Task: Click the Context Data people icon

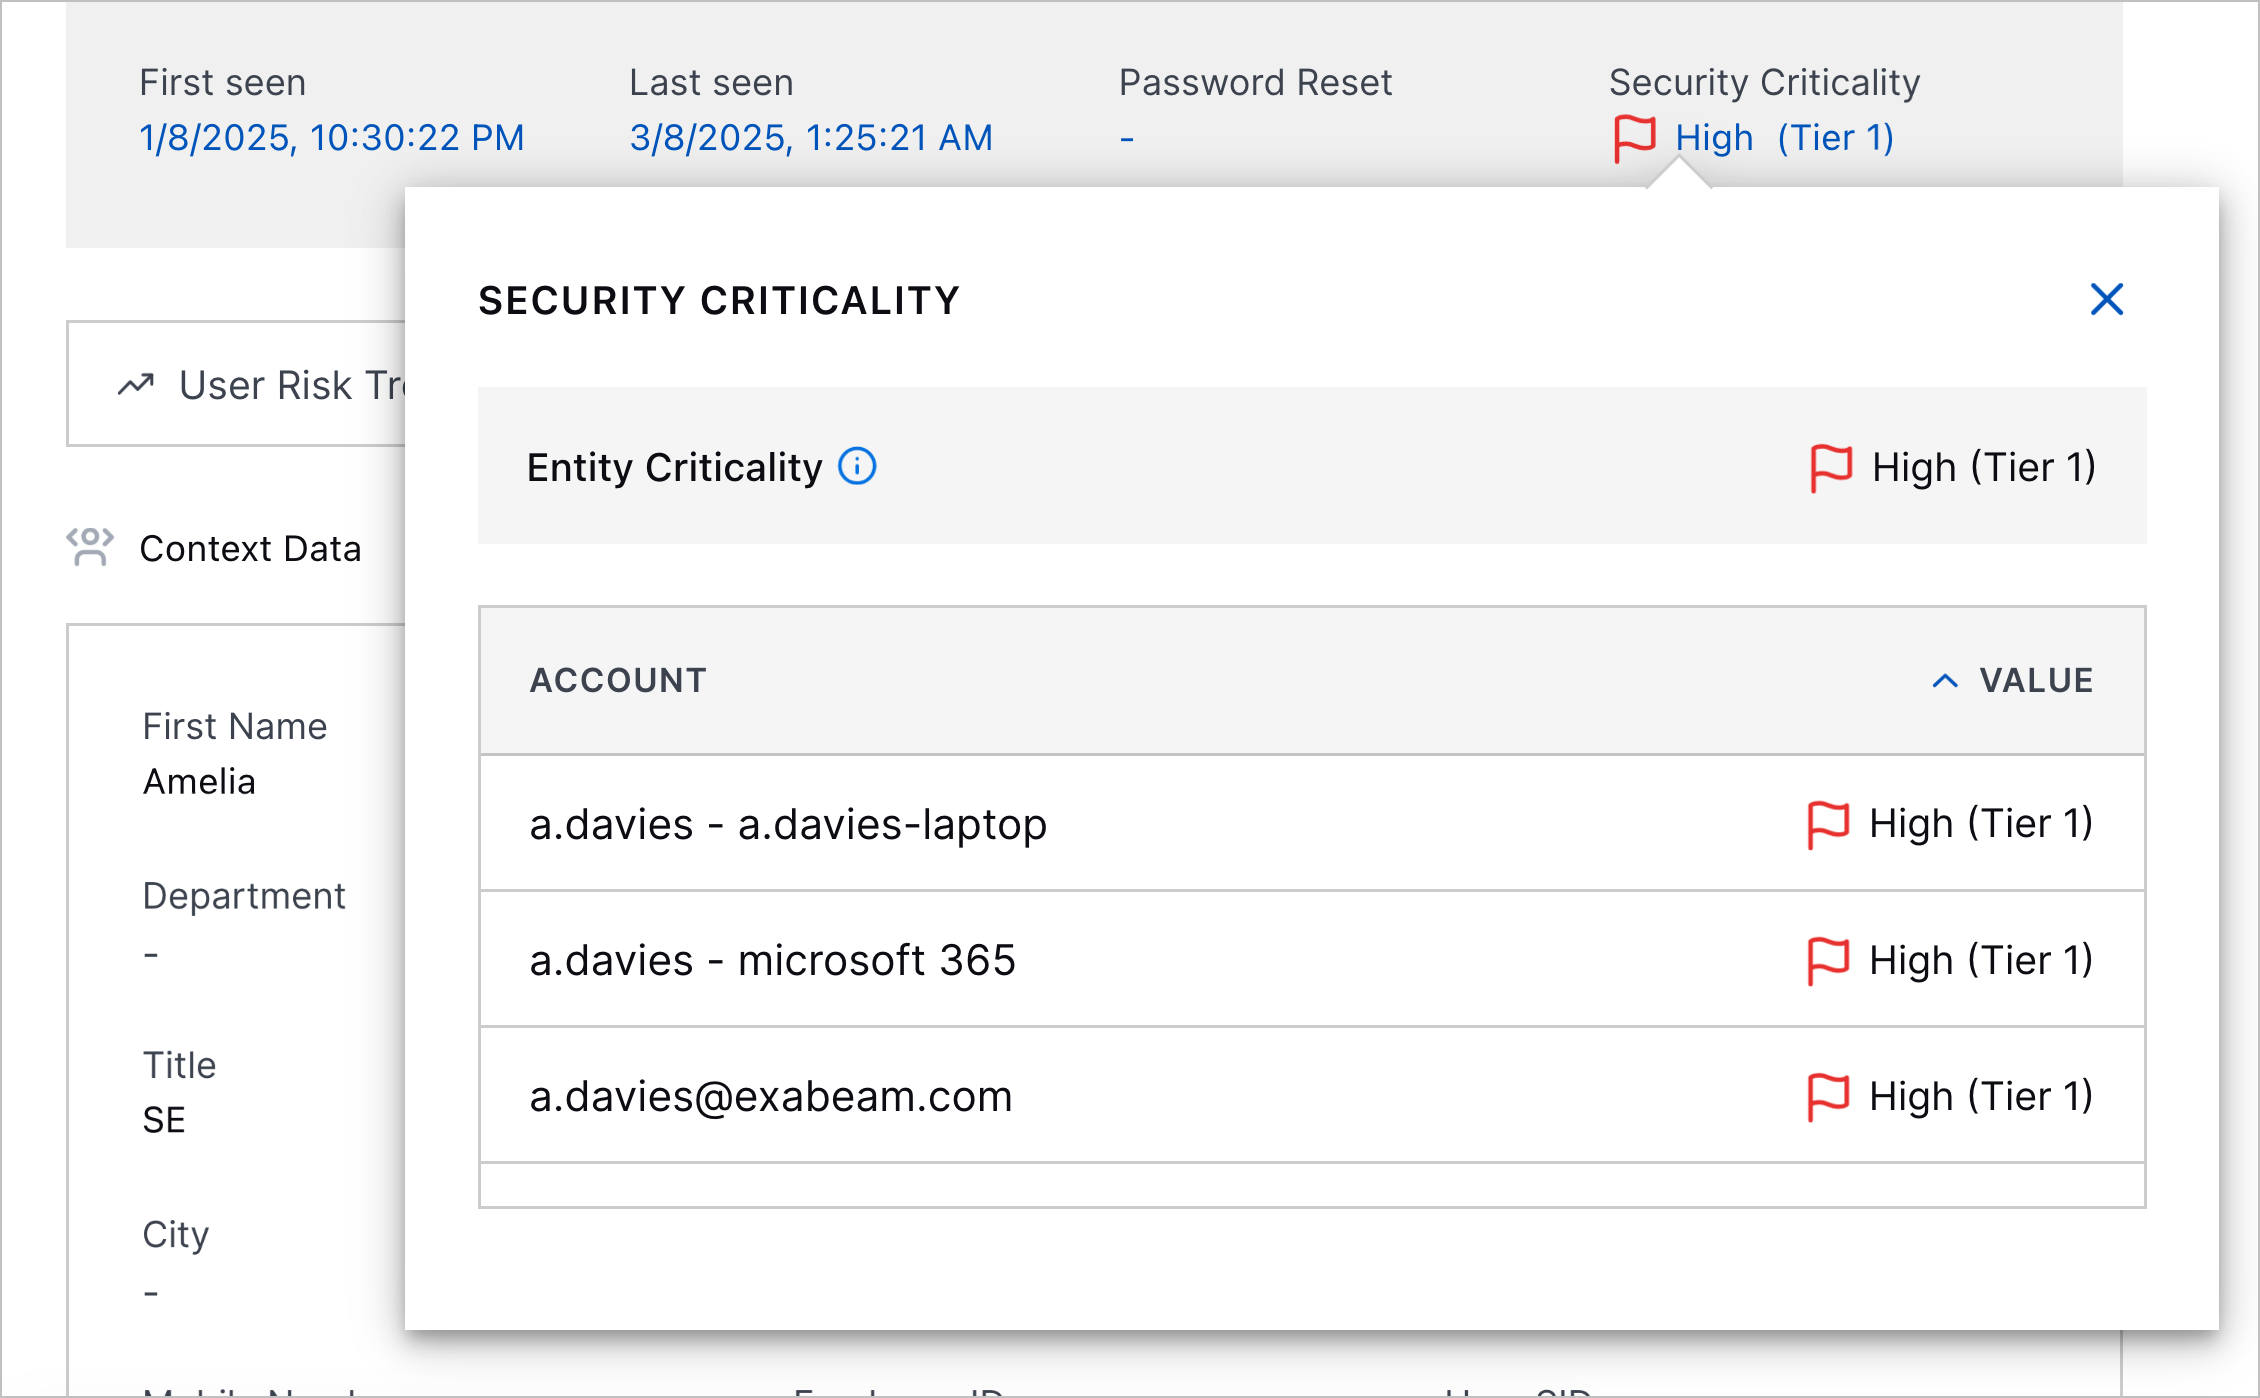Action: tap(90, 547)
